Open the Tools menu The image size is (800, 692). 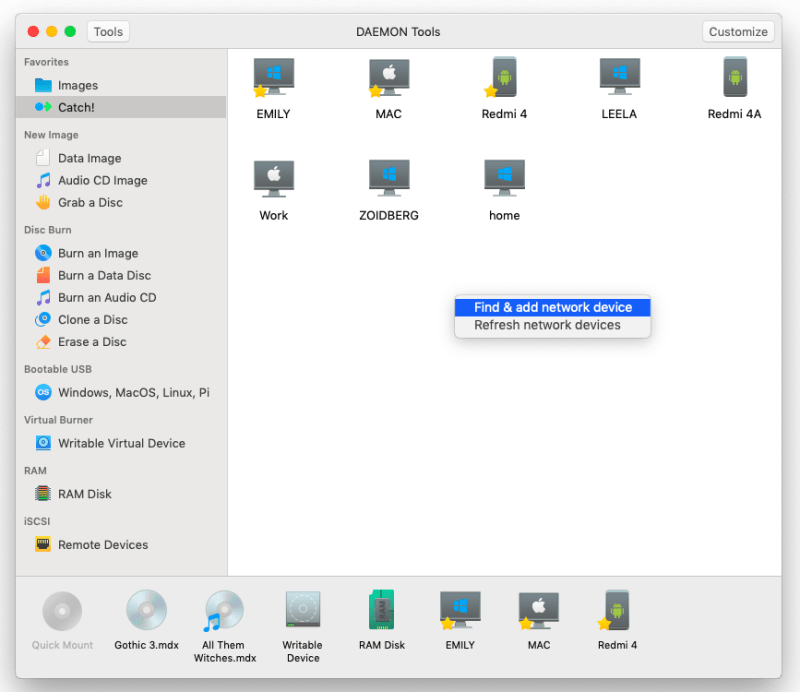[107, 31]
